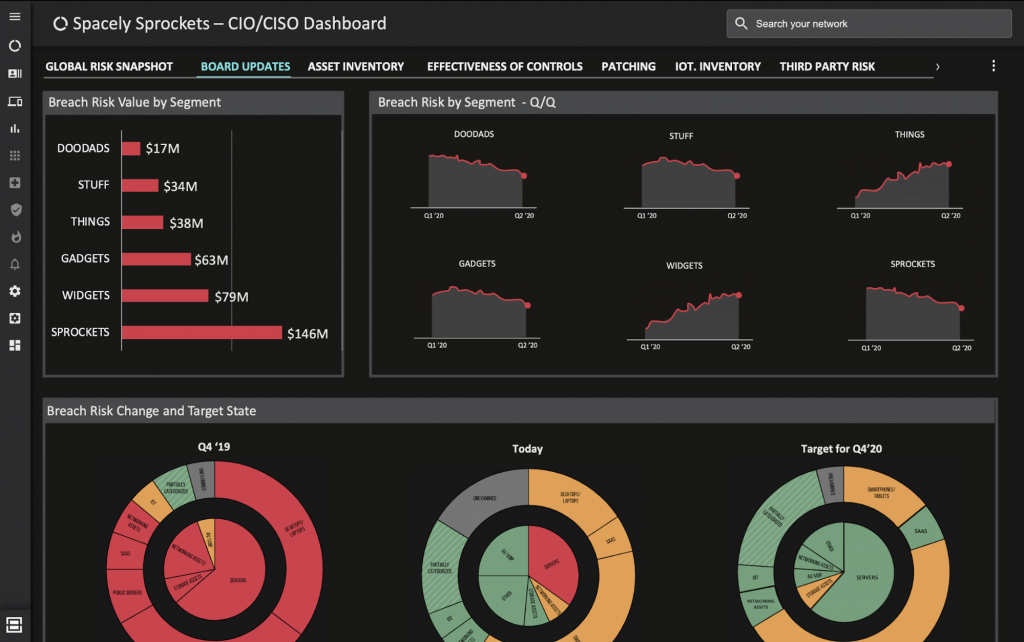
Task: Open the notifications bell in the sidebar
Action: (x=14, y=264)
